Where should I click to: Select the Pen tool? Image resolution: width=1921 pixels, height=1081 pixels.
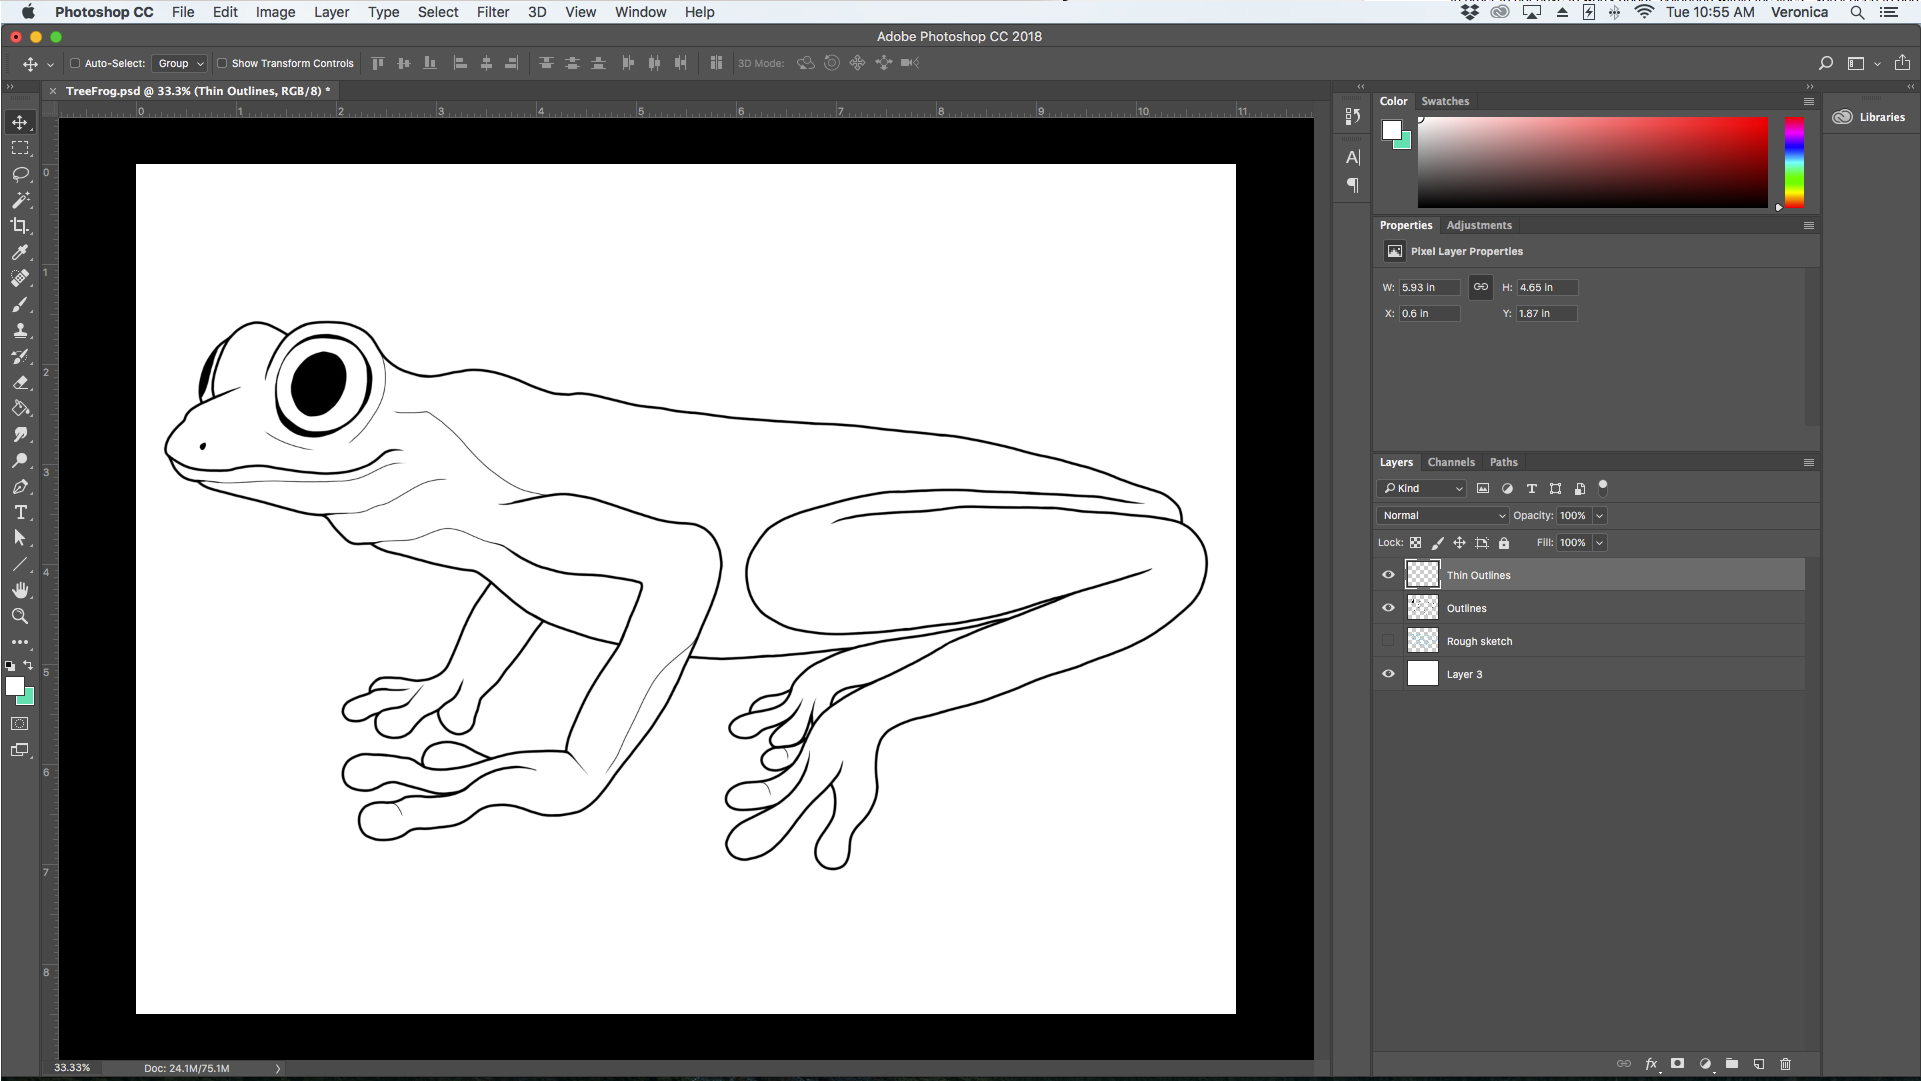point(20,486)
